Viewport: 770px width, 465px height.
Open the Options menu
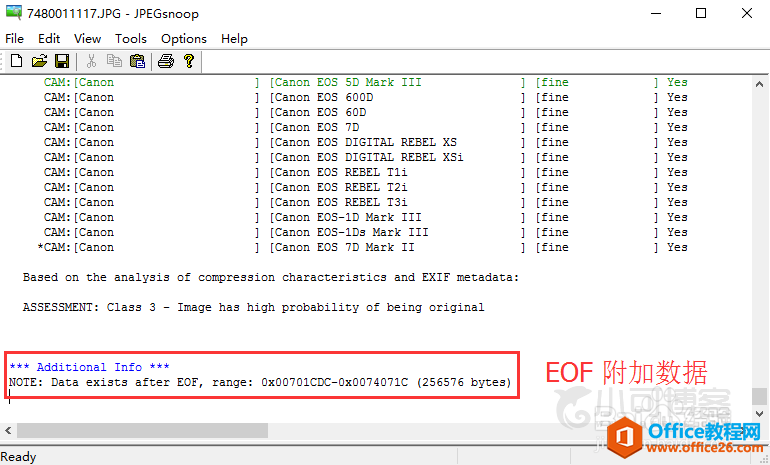point(184,39)
